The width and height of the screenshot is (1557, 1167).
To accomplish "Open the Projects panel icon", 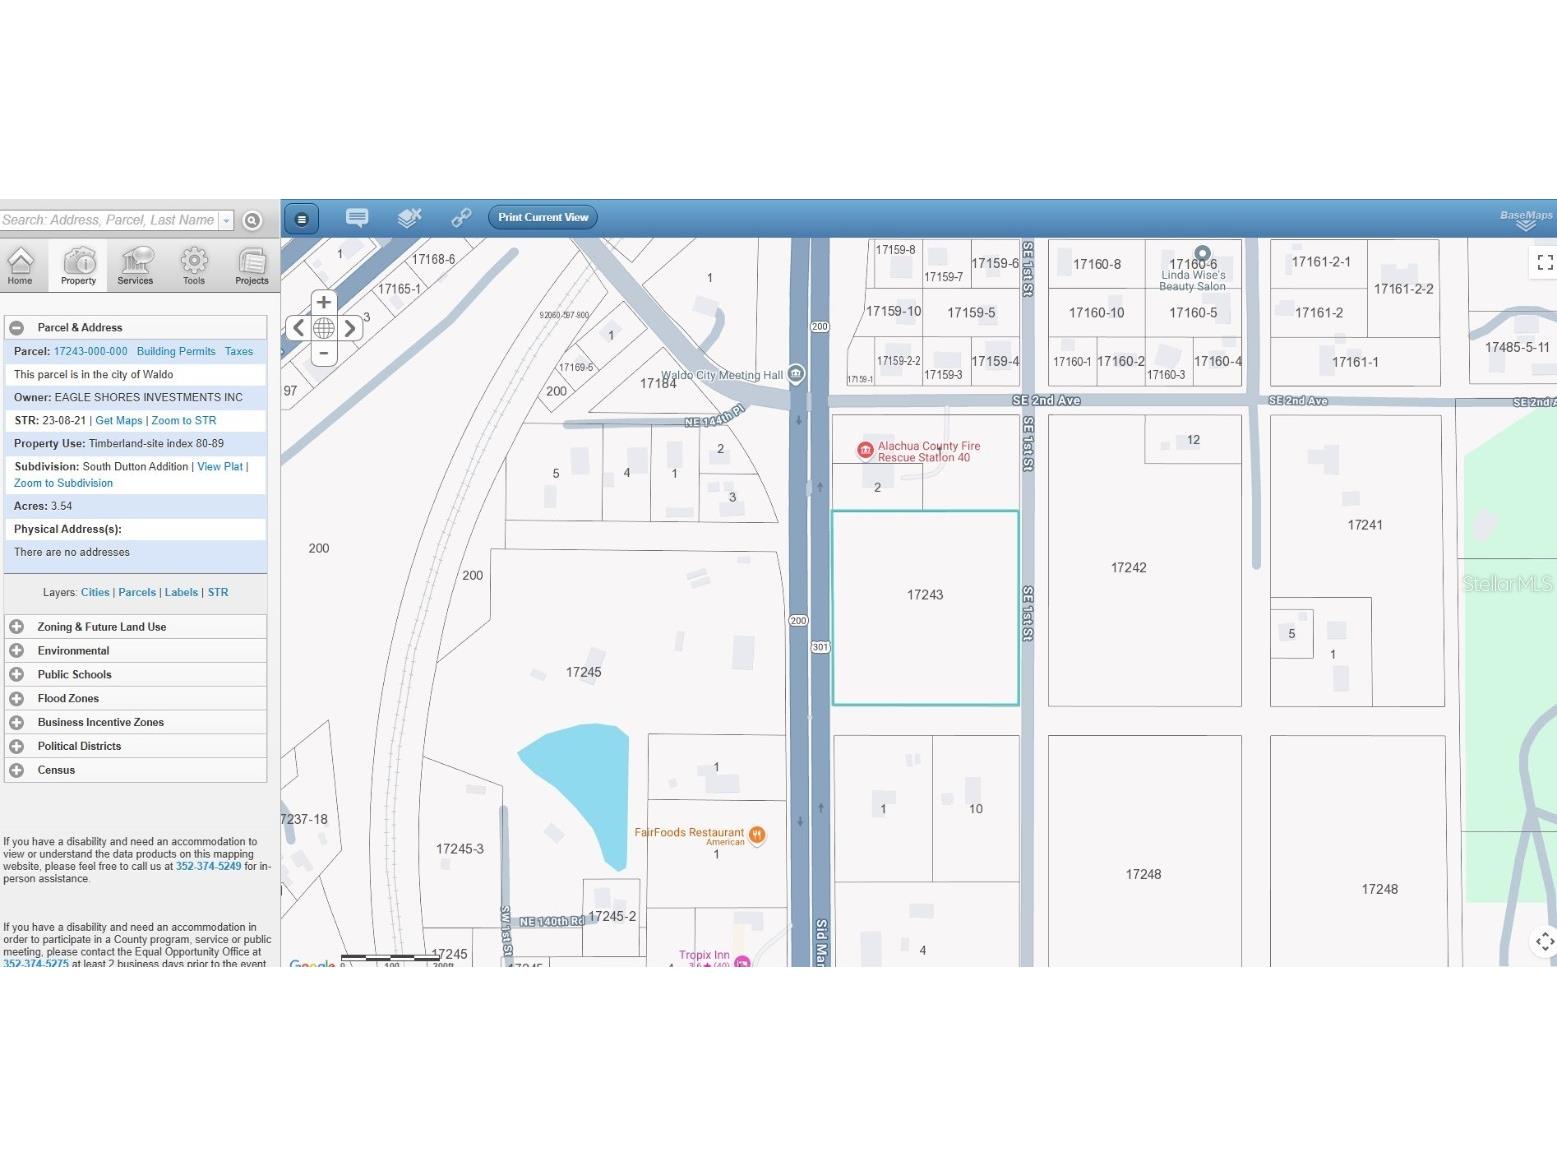I will point(251,262).
